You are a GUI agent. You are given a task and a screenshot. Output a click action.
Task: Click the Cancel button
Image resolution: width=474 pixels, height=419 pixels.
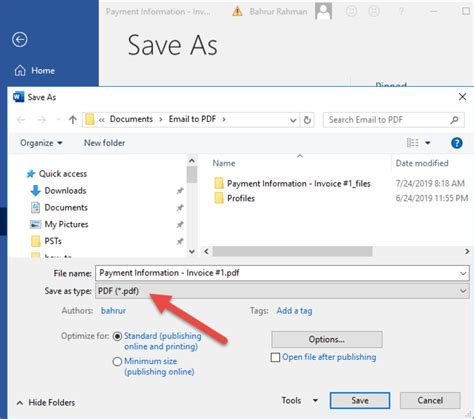430,400
